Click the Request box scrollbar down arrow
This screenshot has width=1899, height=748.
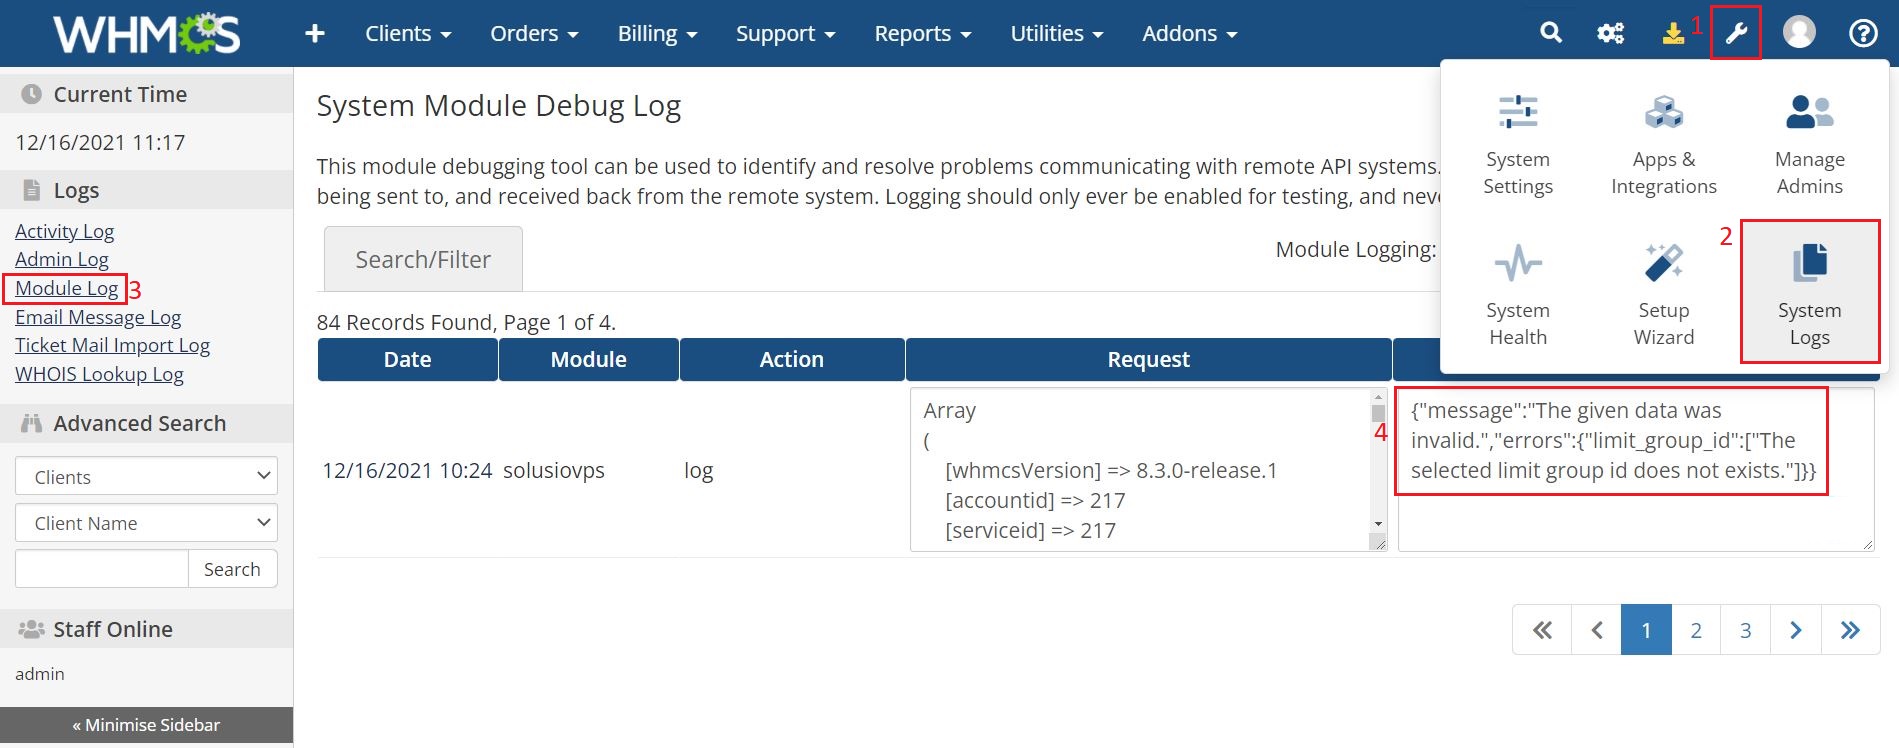[x=1378, y=524]
